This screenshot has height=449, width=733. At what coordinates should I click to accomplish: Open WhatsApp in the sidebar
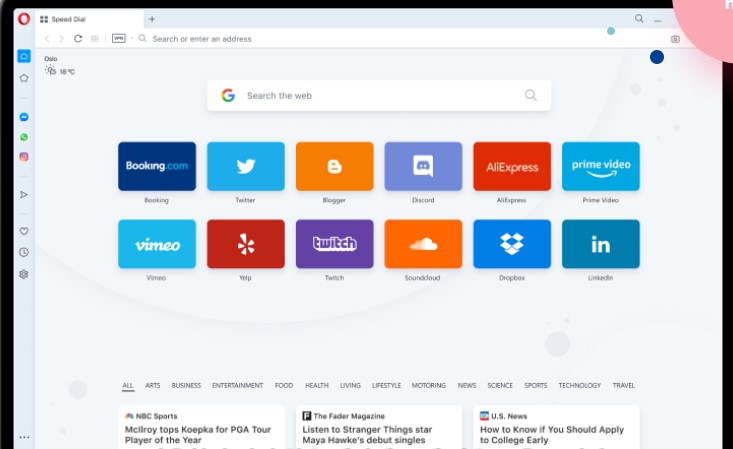pyautogui.click(x=24, y=137)
